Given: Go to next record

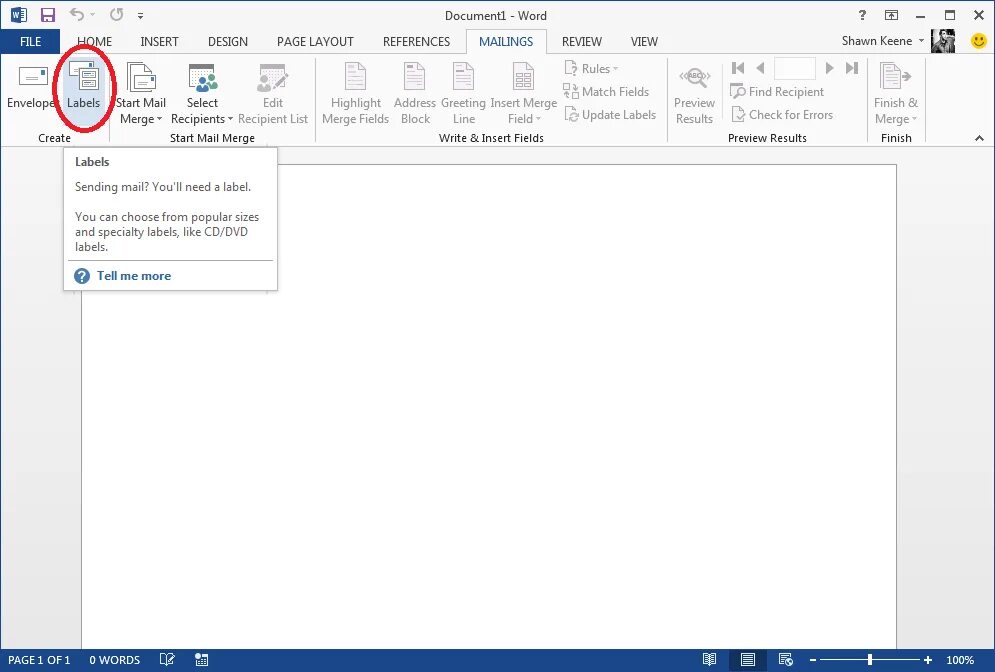Looking at the screenshot, I should (829, 68).
